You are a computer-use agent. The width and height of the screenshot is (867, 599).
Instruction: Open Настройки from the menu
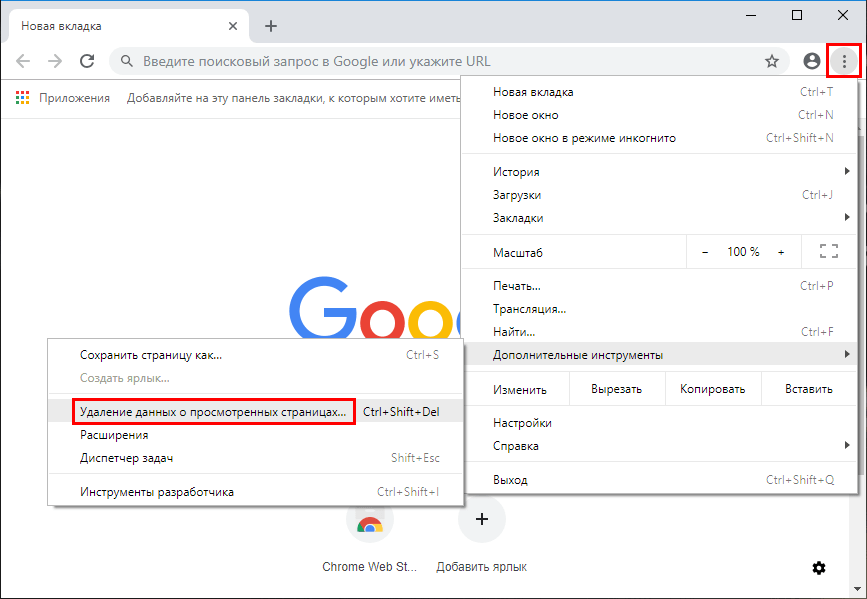pyautogui.click(x=659, y=423)
